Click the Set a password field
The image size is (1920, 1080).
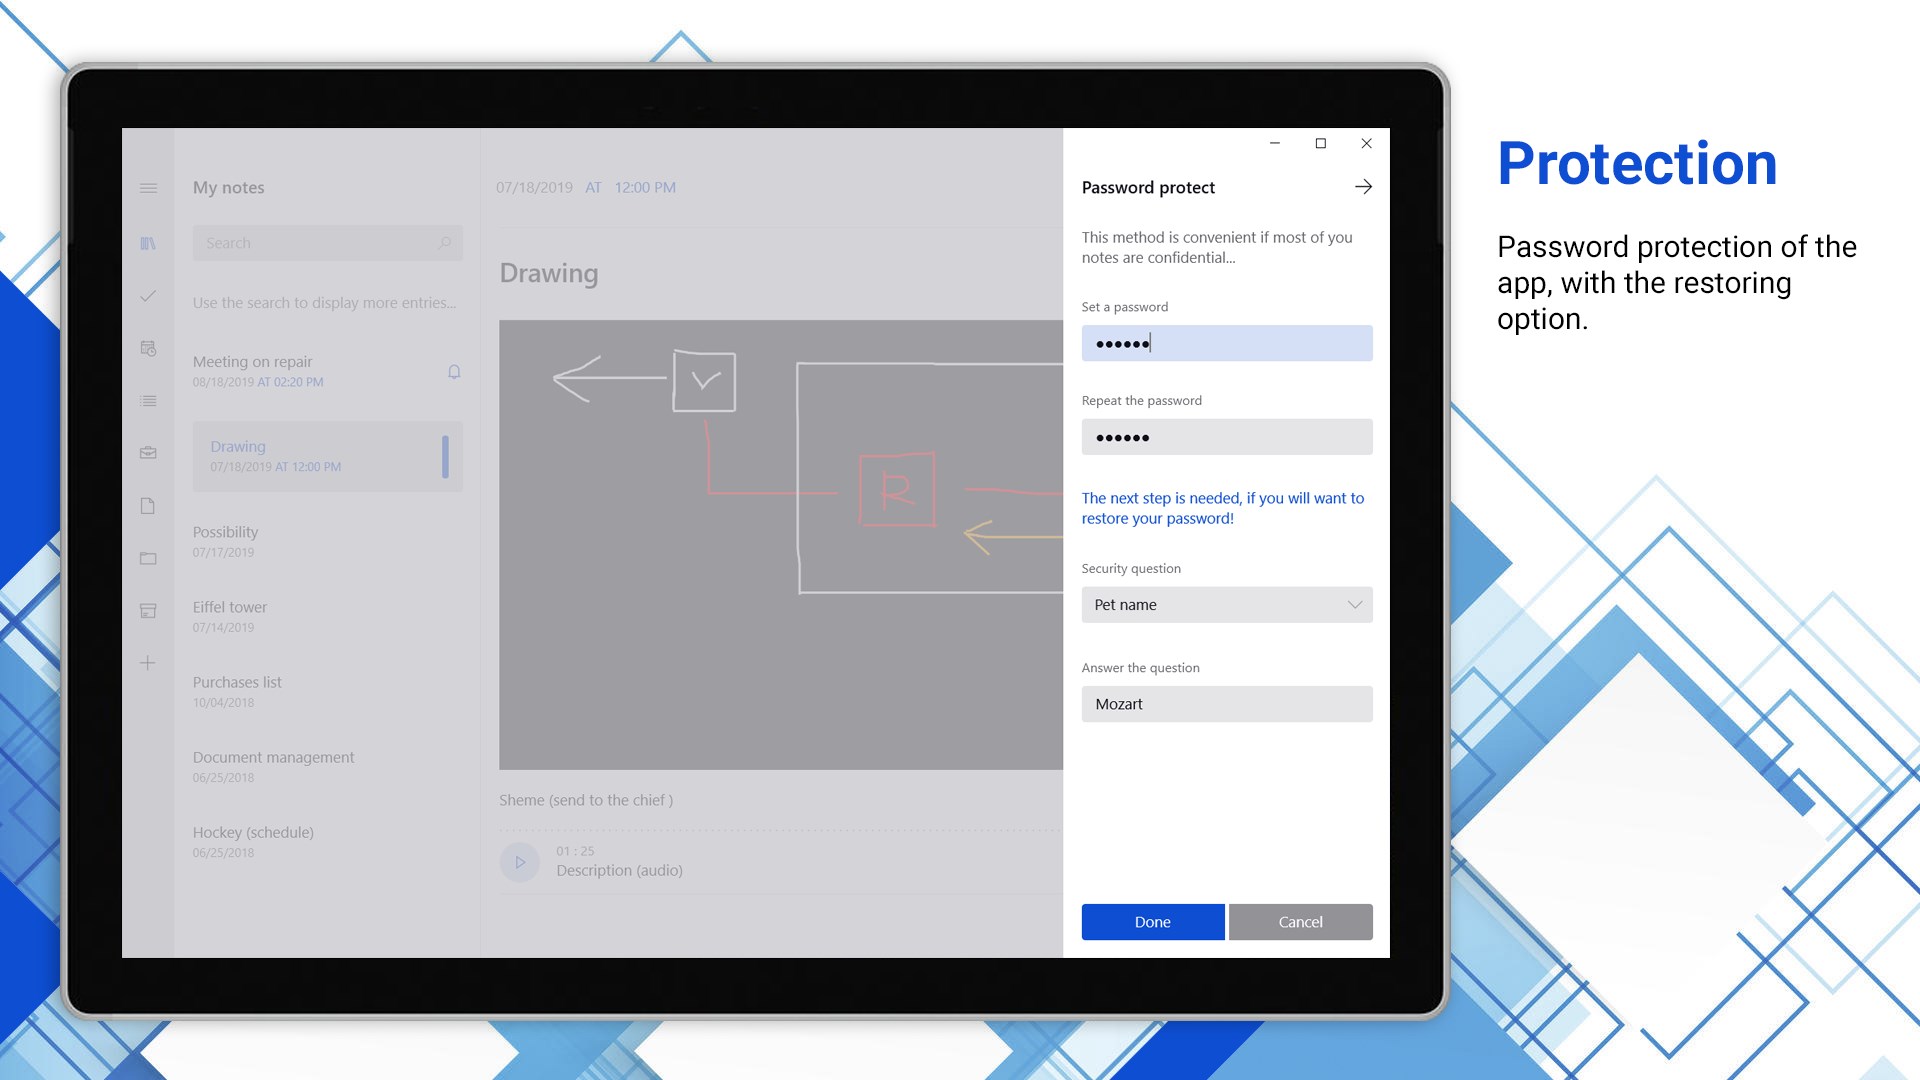[x=1226, y=343]
